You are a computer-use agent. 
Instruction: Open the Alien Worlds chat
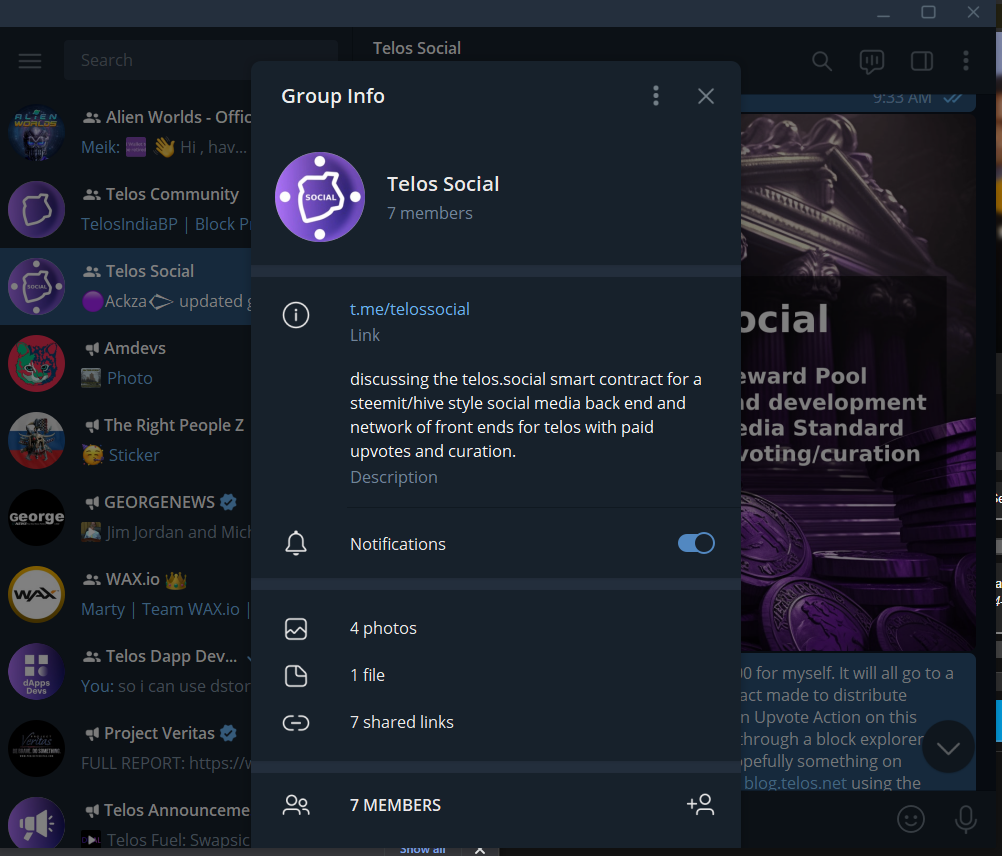[x=126, y=132]
